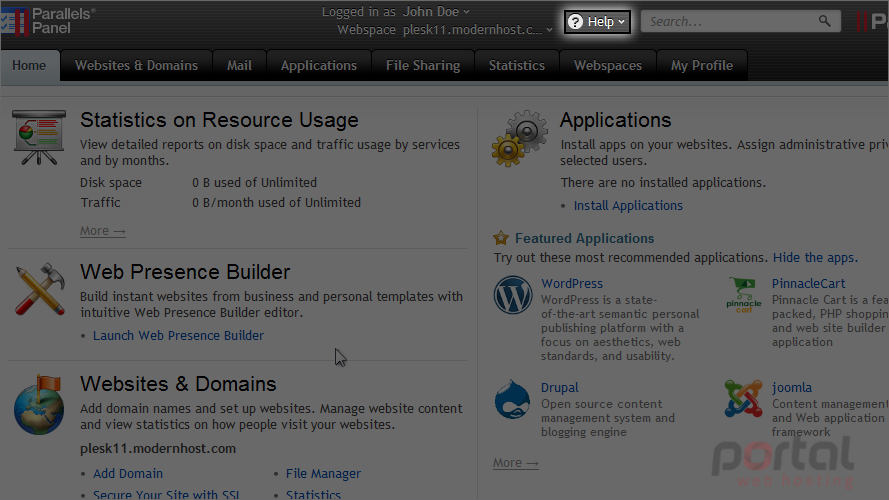Open the Mail tab
The image size is (889, 500).
[x=239, y=65]
